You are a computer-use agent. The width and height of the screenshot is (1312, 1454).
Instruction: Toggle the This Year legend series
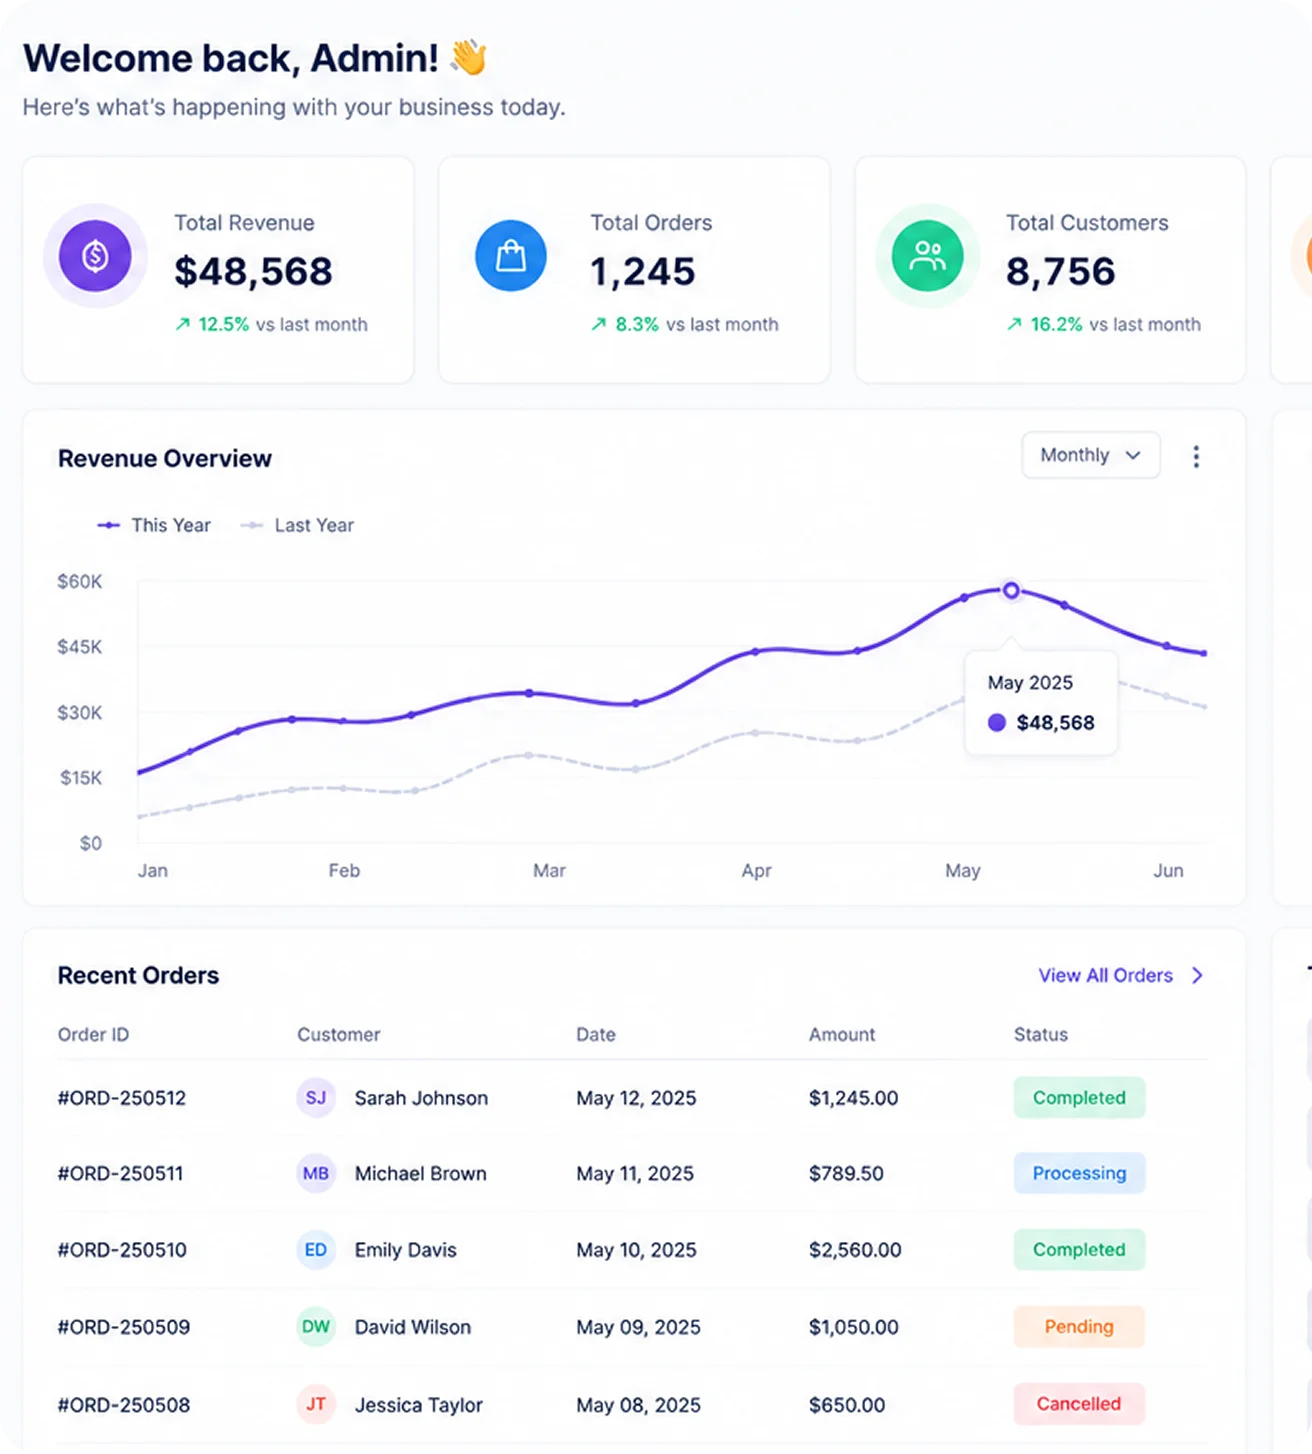click(153, 525)
